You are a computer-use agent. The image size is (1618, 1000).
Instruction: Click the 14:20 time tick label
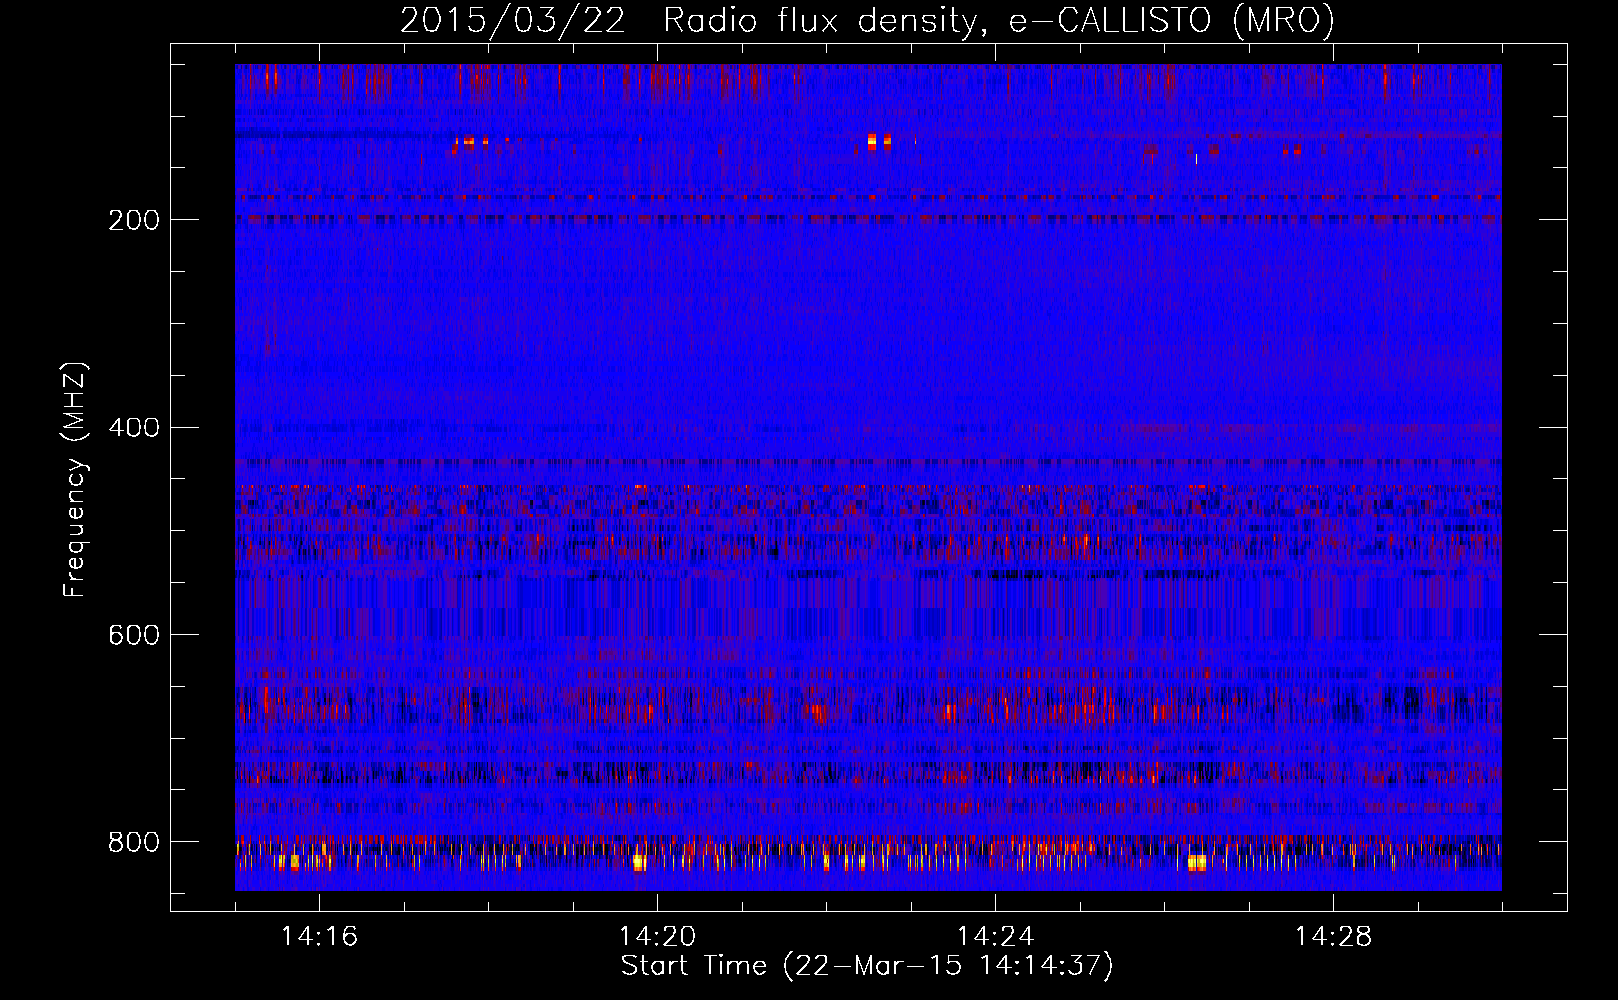pos(657,937)
